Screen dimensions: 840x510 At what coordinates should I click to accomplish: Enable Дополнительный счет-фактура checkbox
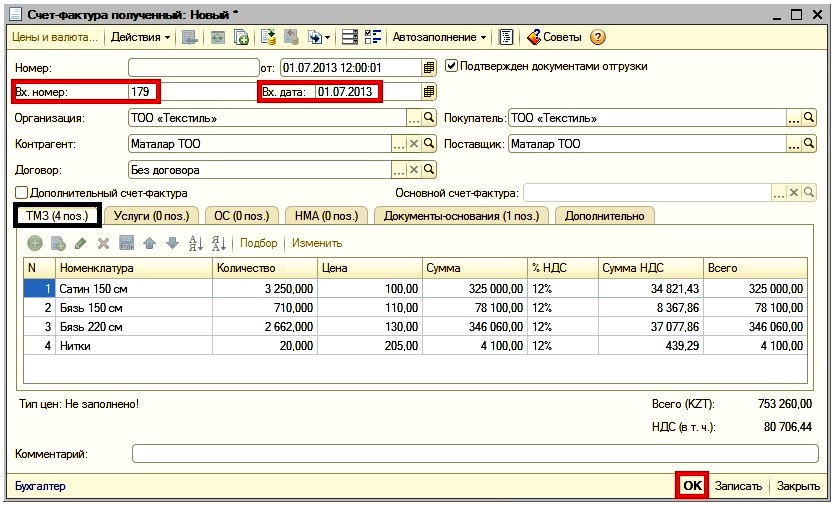pyautogui.click(x=21, y=193)
